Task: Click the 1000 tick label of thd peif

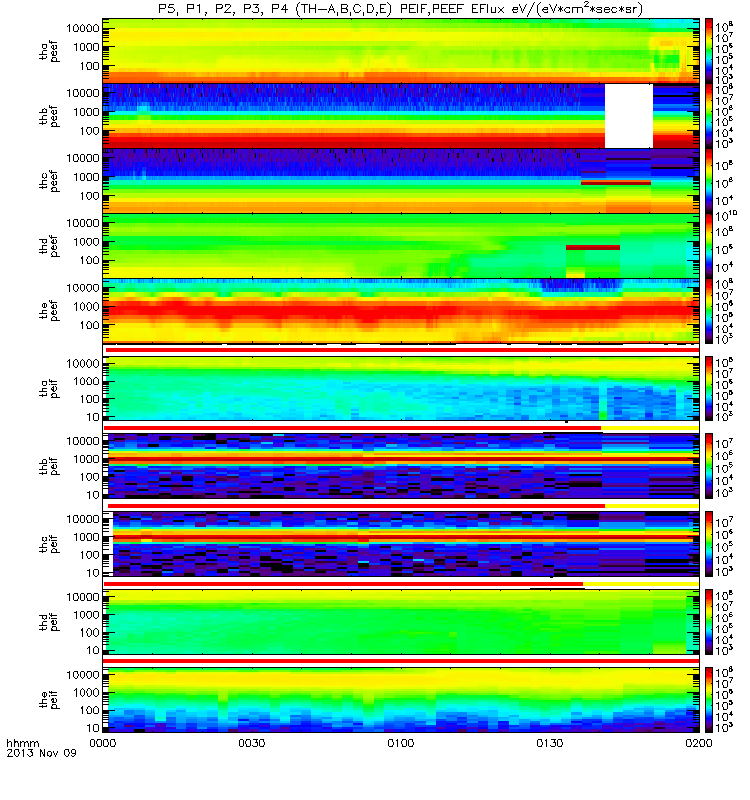Action: point(86,615)
